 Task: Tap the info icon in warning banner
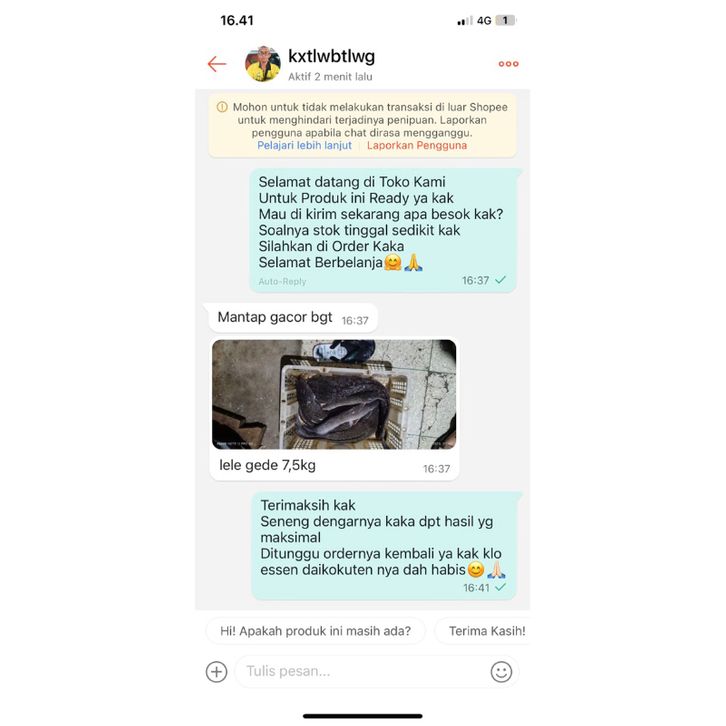click(x=222, y=107)
